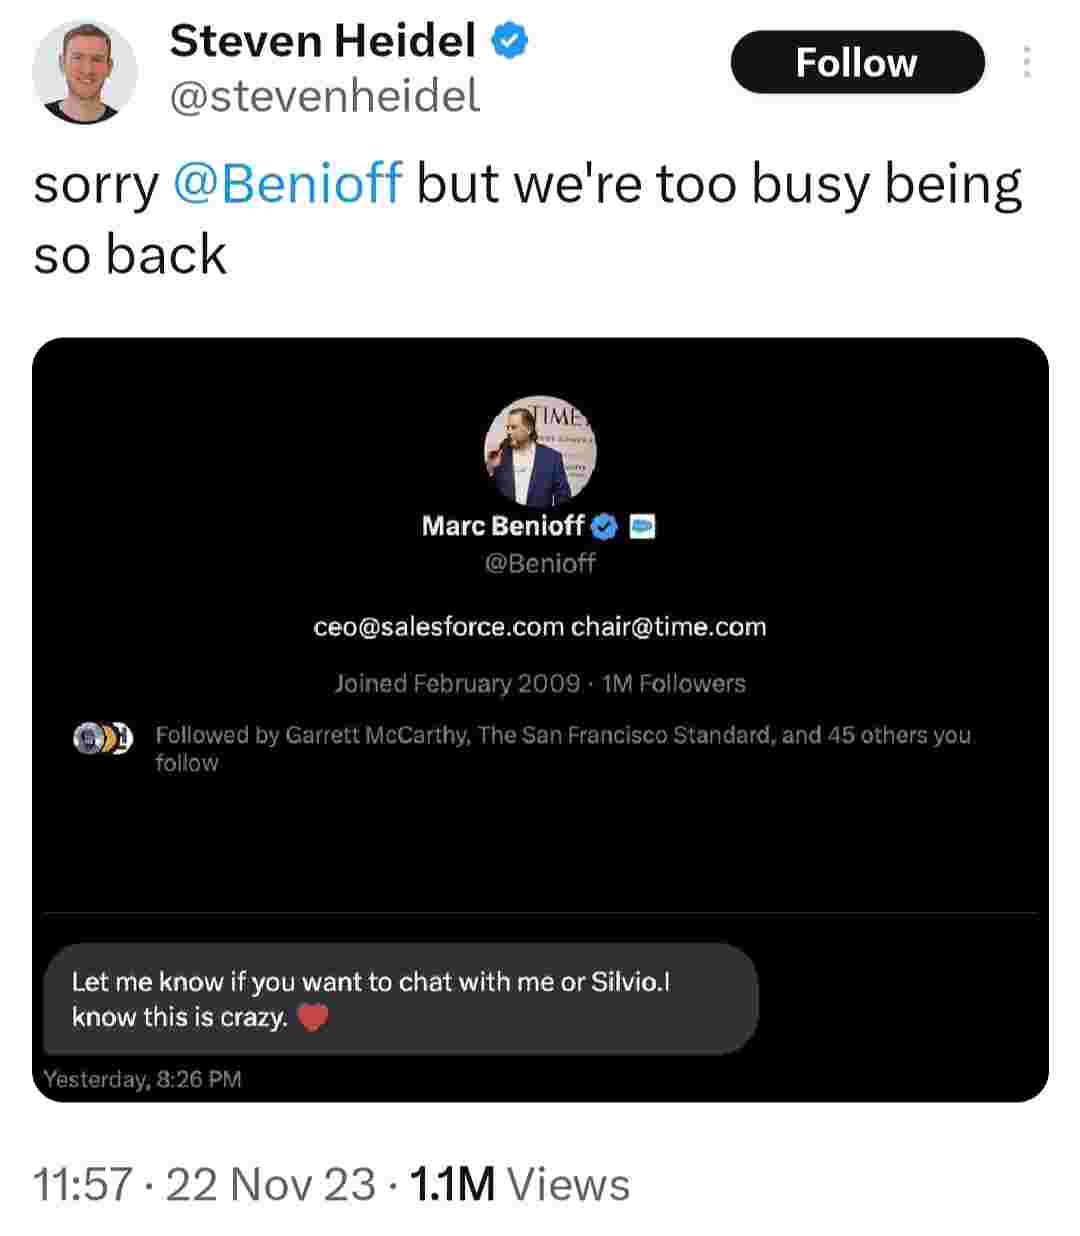Click the 11:57 · 22 Nov 23 timestamp
Screen dimensions: 1080x1236
(205, 1185)
